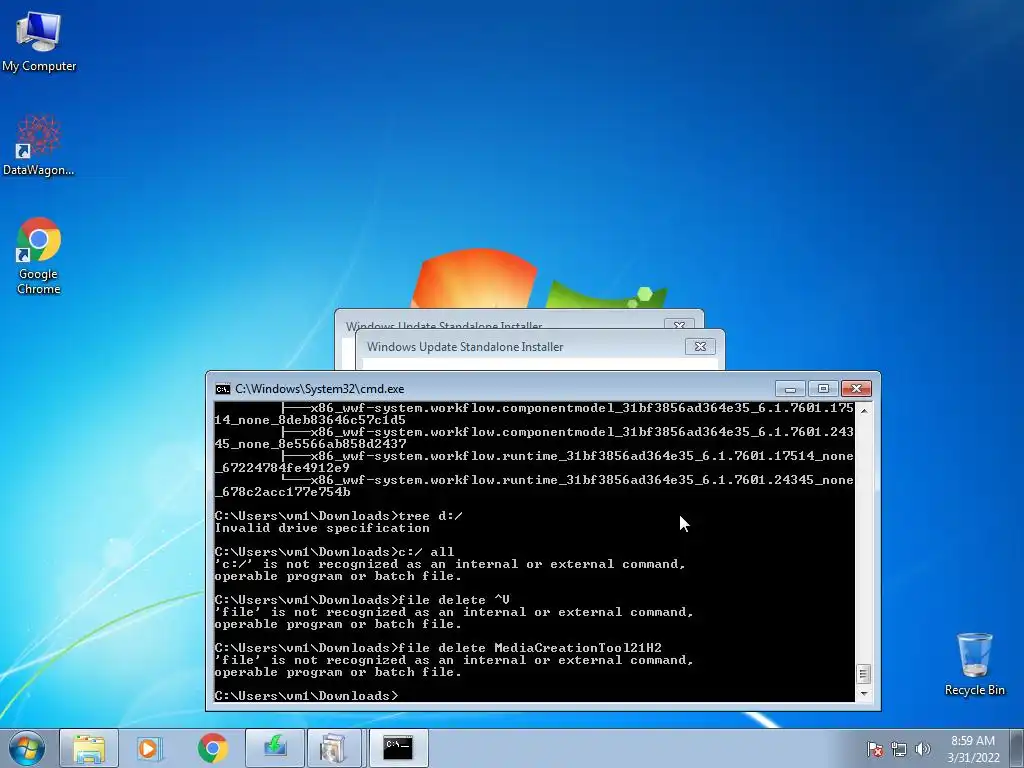Open Windows Explorer from the taskbar
Viewport: 1024px width, 768px height.
tap(89, 748)
